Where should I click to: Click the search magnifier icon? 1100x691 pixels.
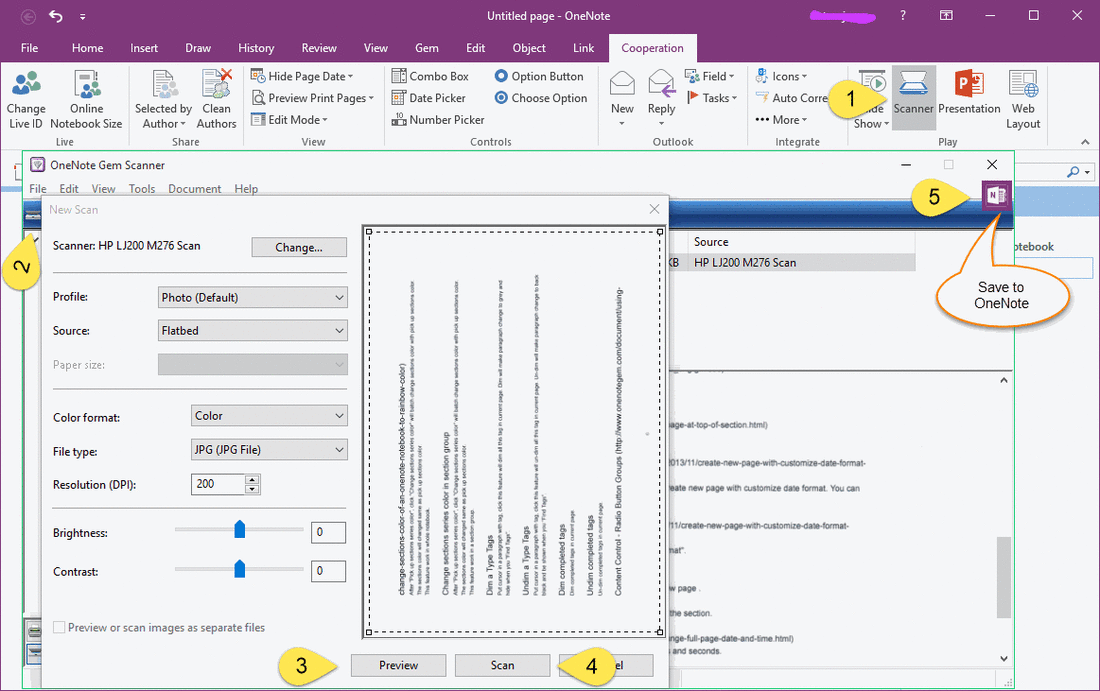[x=1073, y=171]
